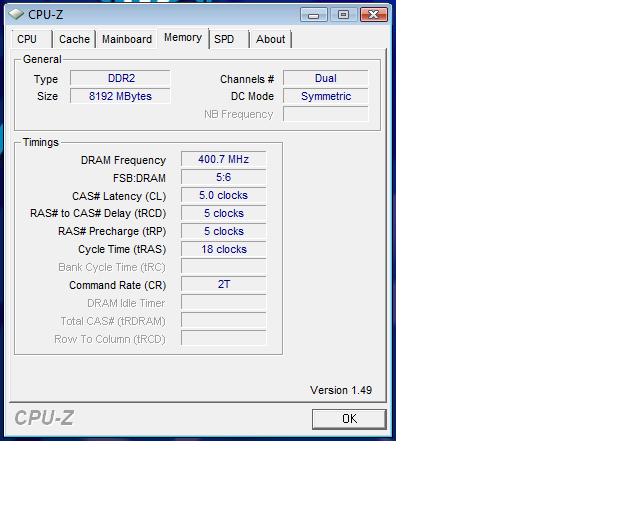640x512 pixels.
Task: Click the CPU-Z chip icon in title bar
Action: click(16, 14)
